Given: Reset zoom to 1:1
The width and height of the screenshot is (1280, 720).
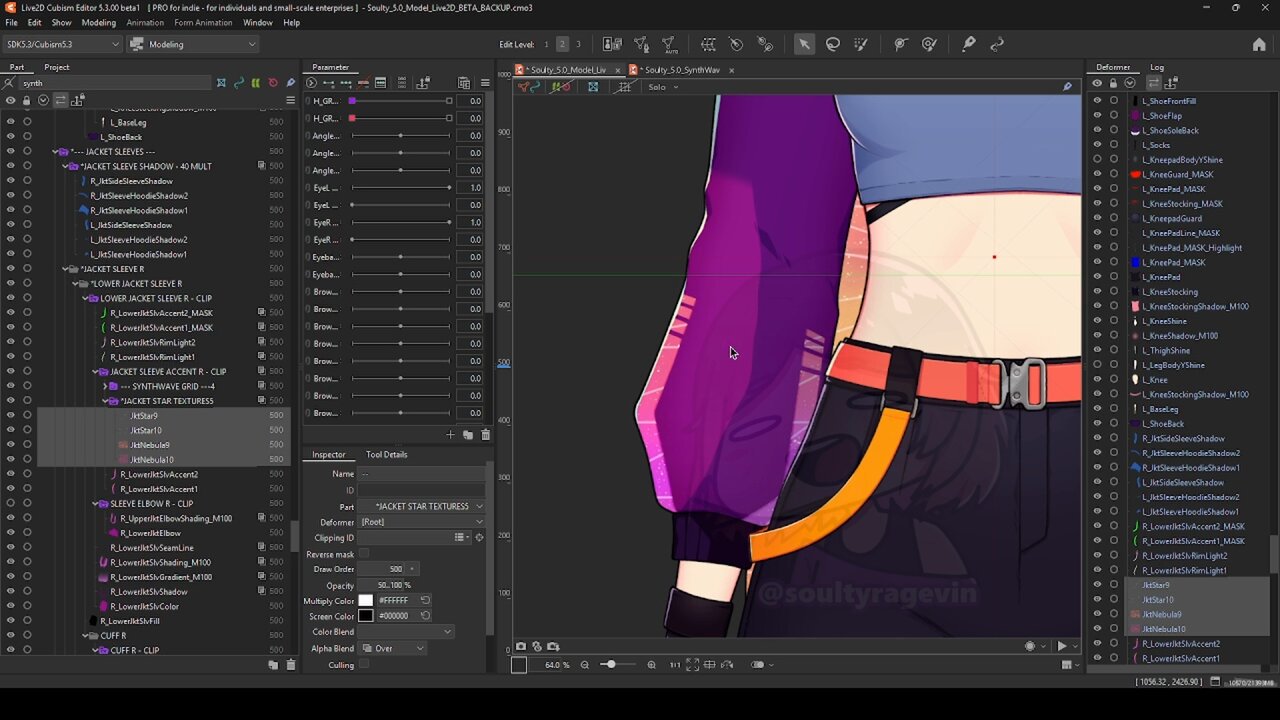Looking at the screenshot, I should 675,665.
